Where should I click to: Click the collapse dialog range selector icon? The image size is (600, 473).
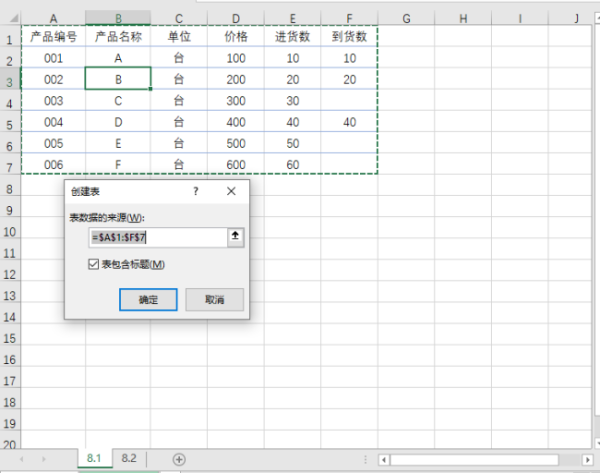click(x=235, y=237)
